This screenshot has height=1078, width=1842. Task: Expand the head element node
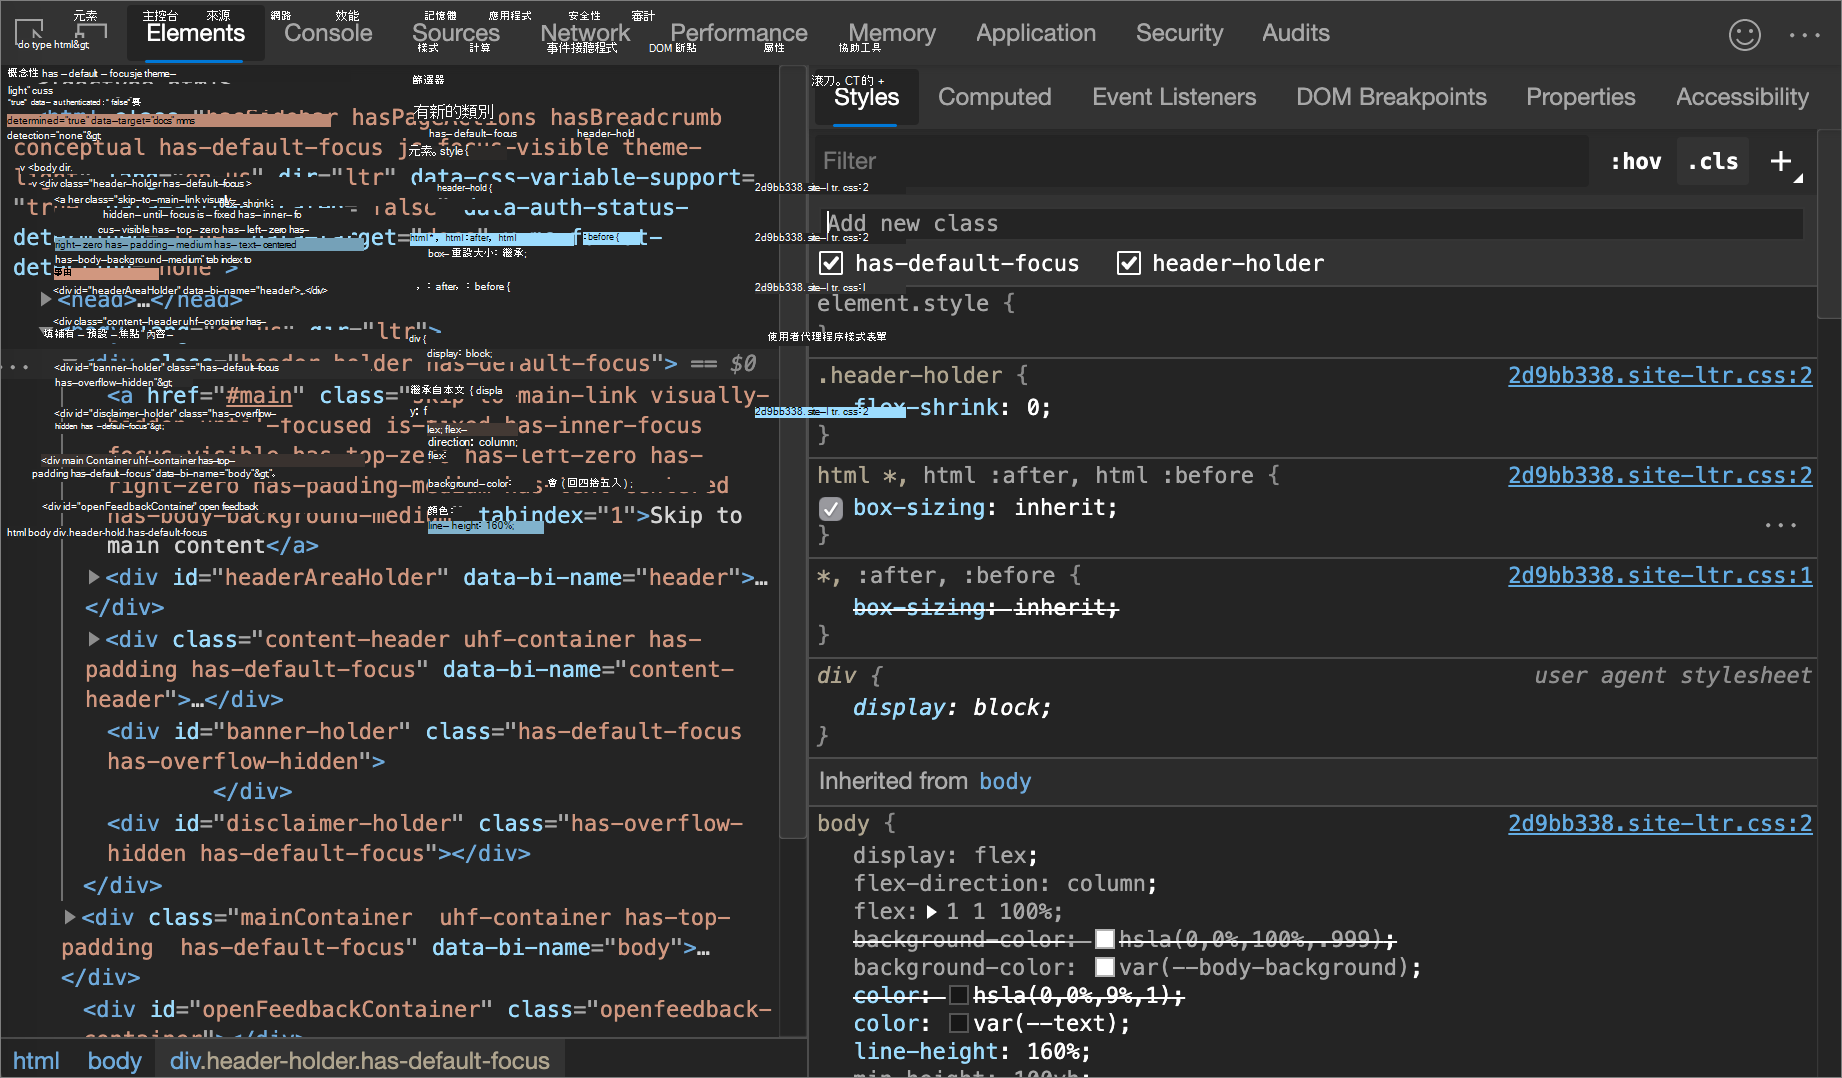pos(46,299)
